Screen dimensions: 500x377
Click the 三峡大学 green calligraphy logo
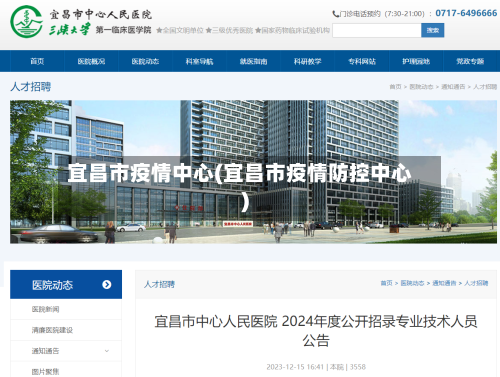point(69,29)
